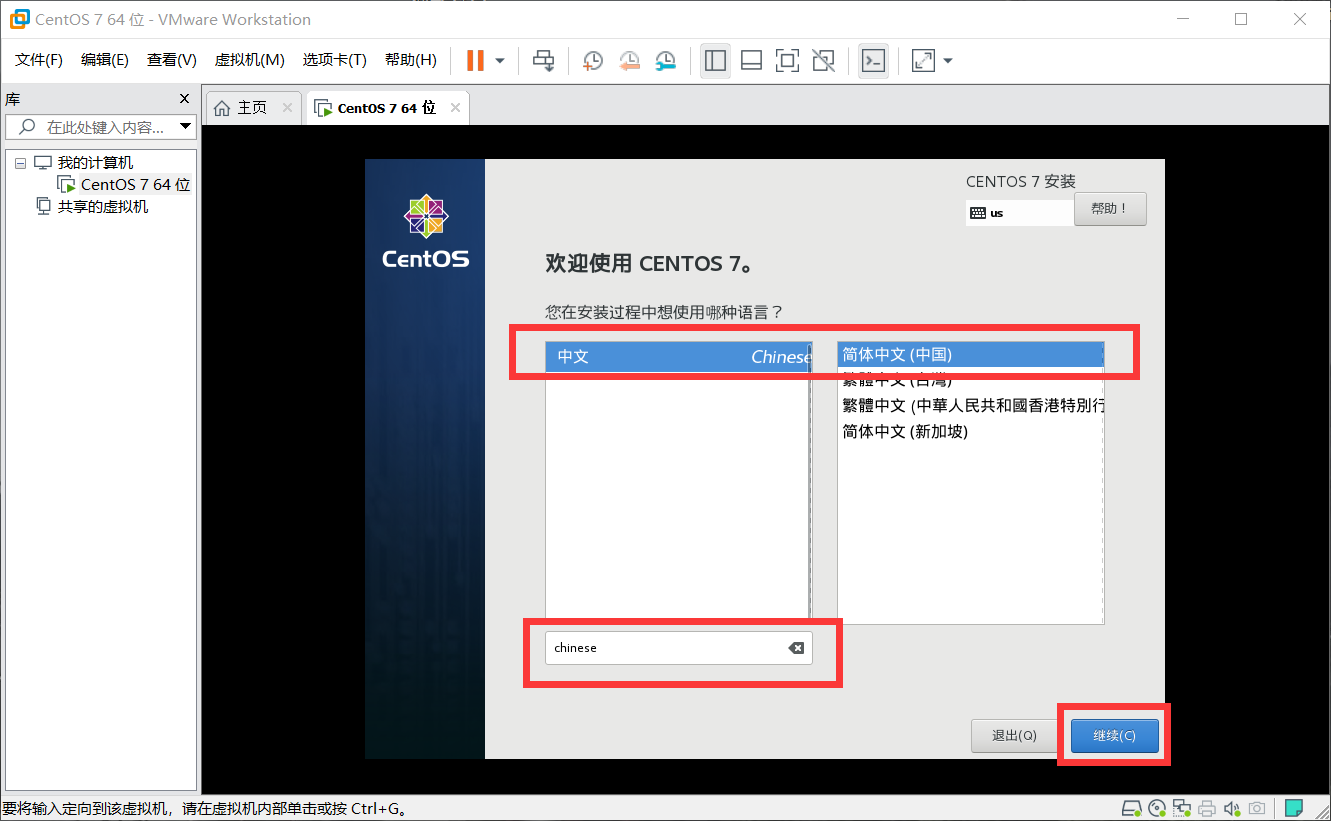
Task: Click the us keyboard layout indicator
Action: tap(1019, 213)
